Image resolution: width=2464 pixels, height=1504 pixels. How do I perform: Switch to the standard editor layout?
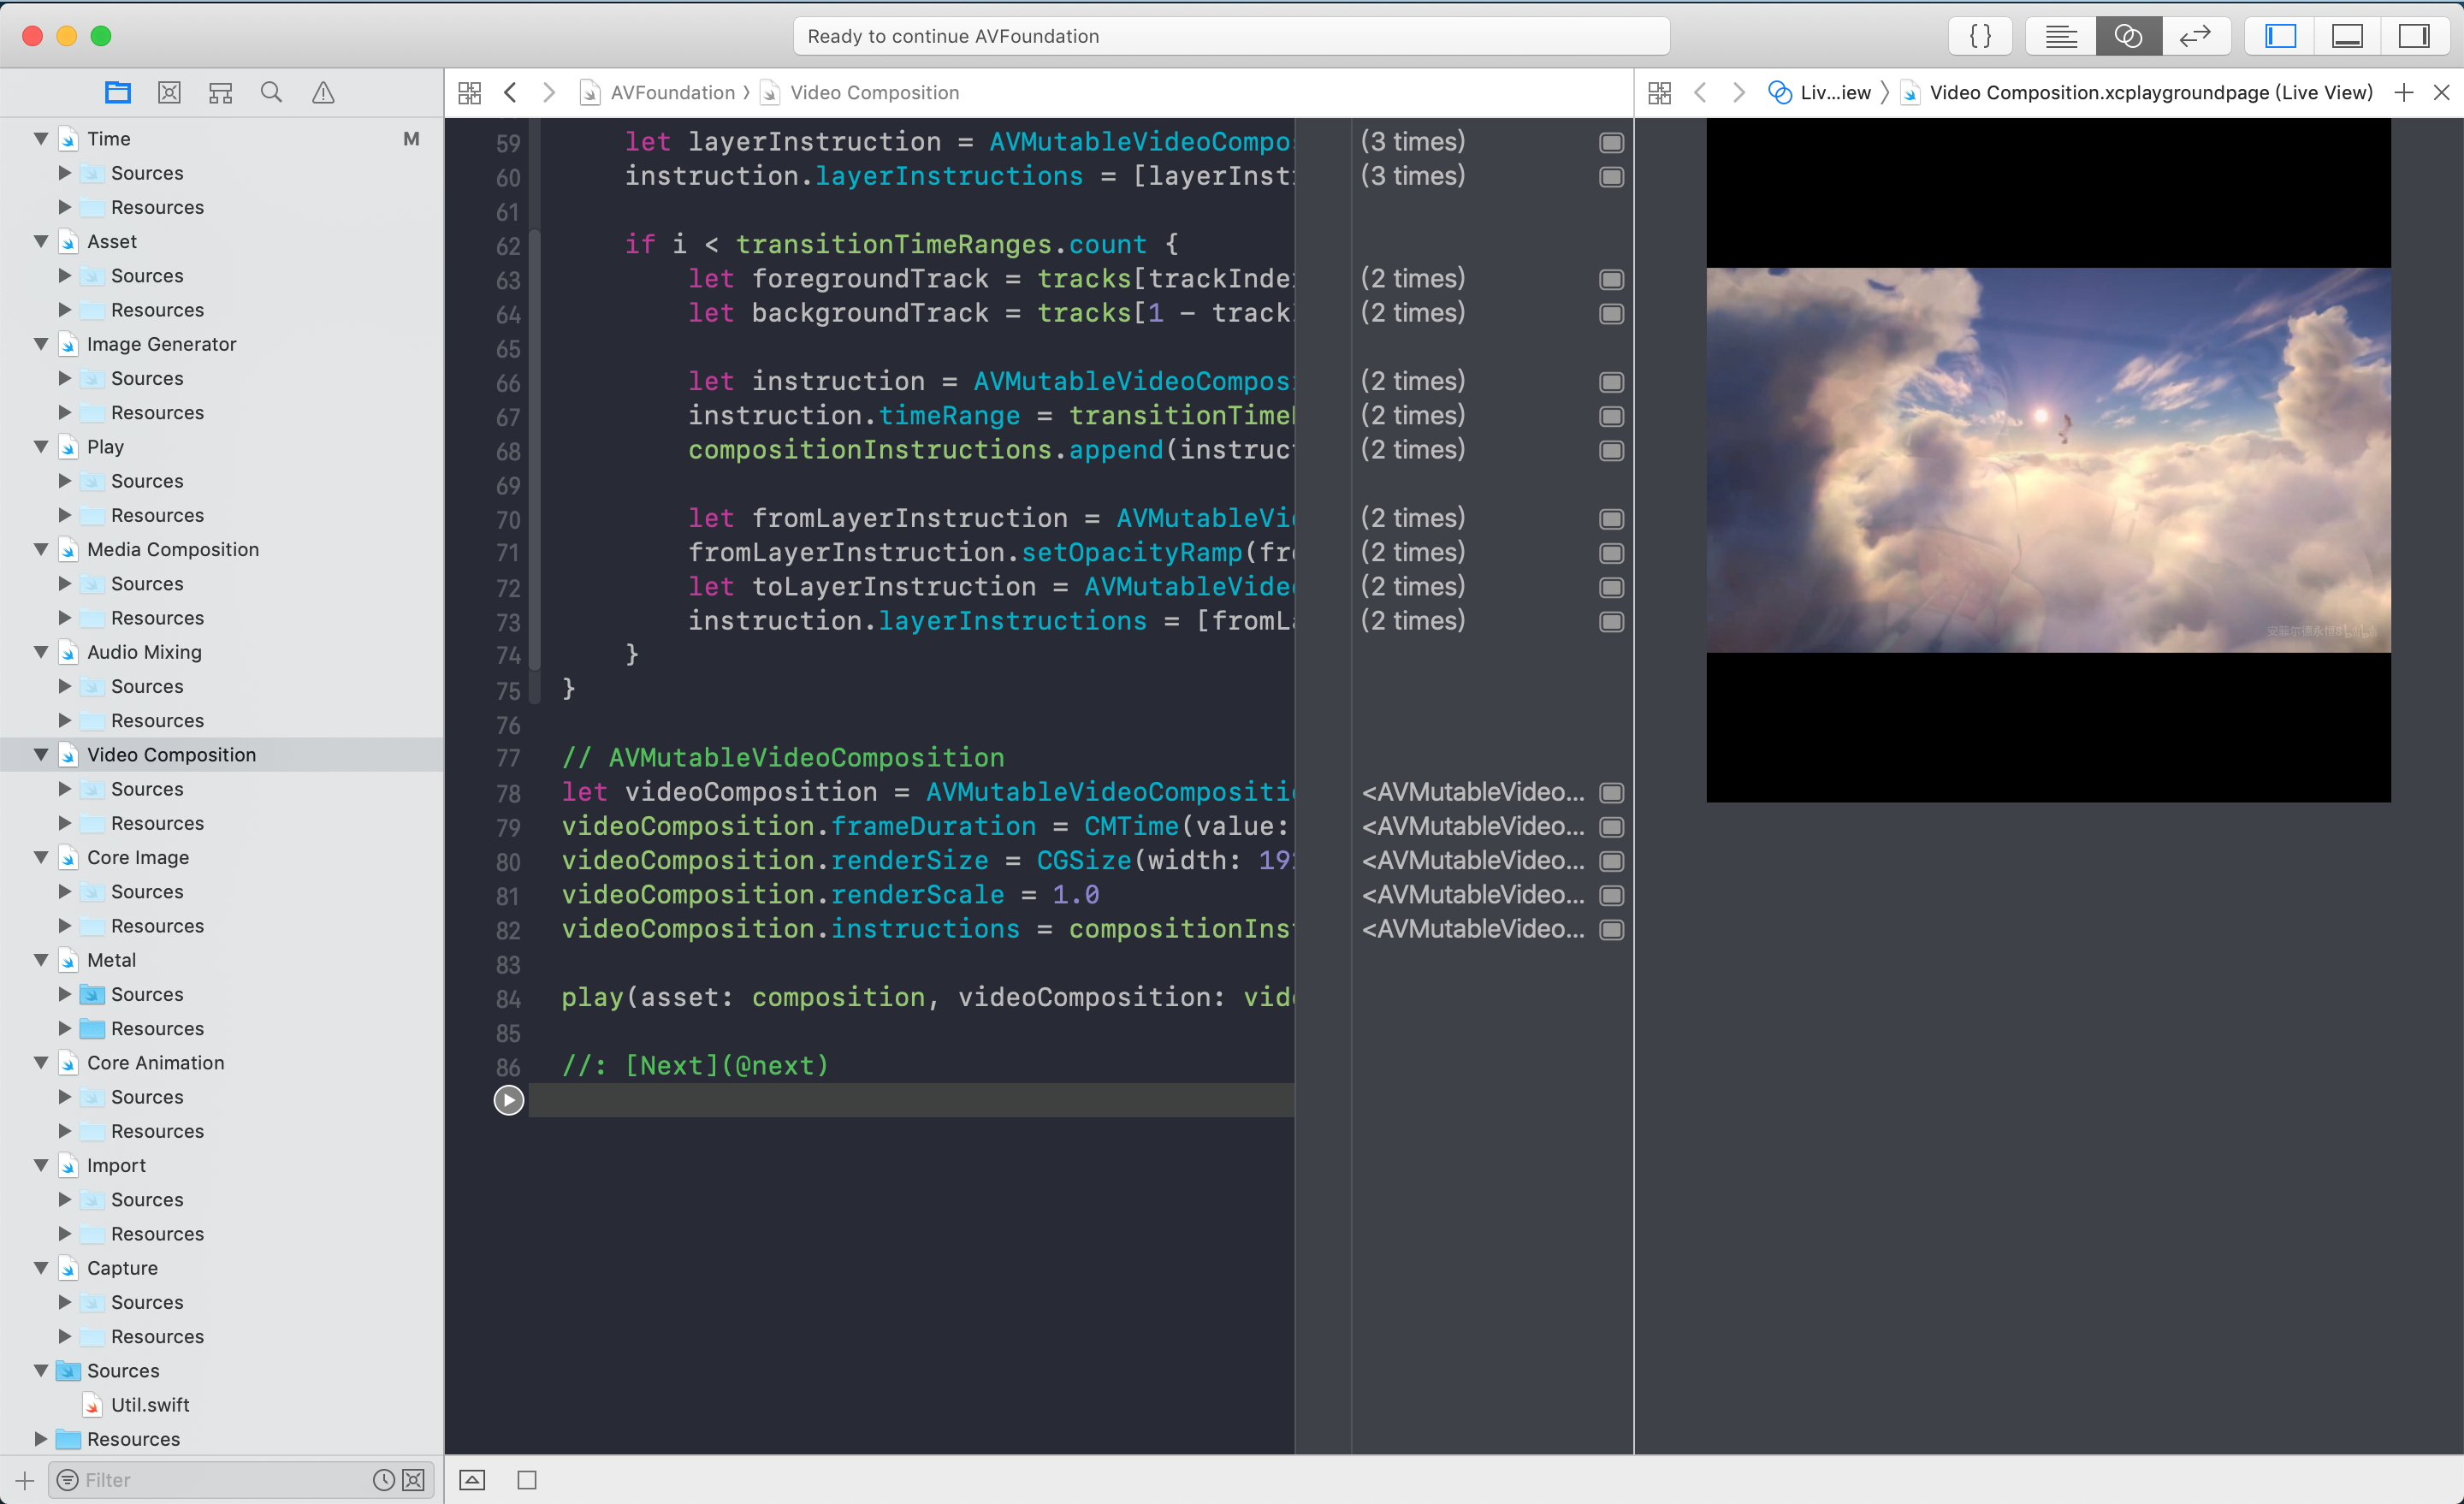[x=2061, y=36]
